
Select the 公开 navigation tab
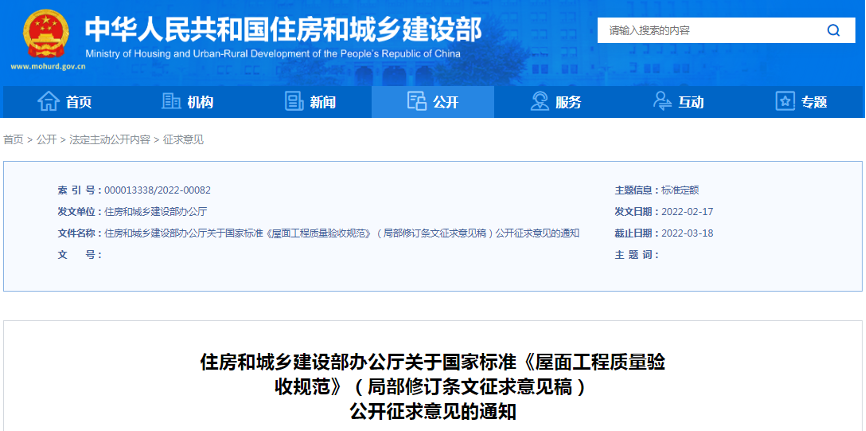(x=433, y=102)
